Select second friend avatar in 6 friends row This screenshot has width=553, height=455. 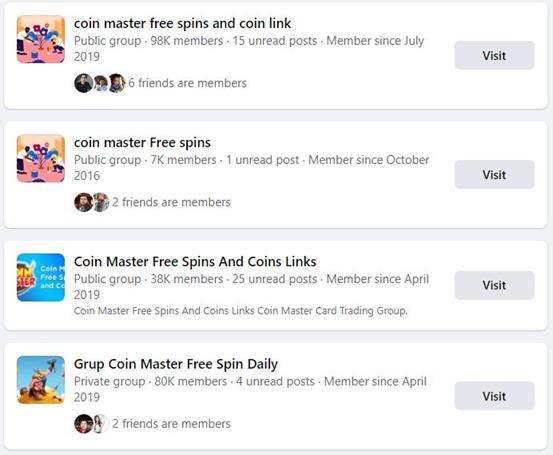coord(101,83)
